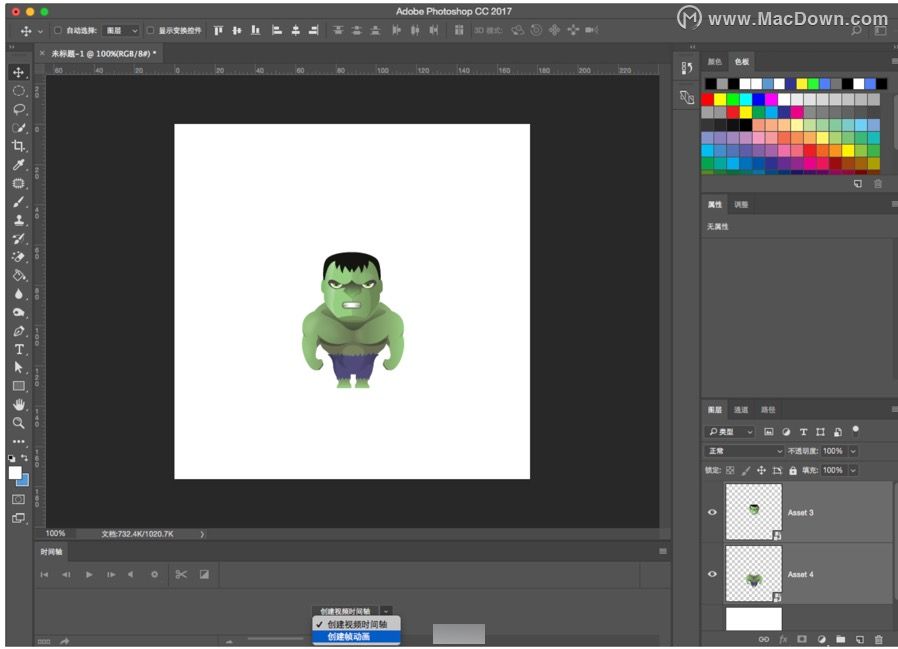Click the link layers icon
This screenshot has width=898, height=649.
[764, 639]
